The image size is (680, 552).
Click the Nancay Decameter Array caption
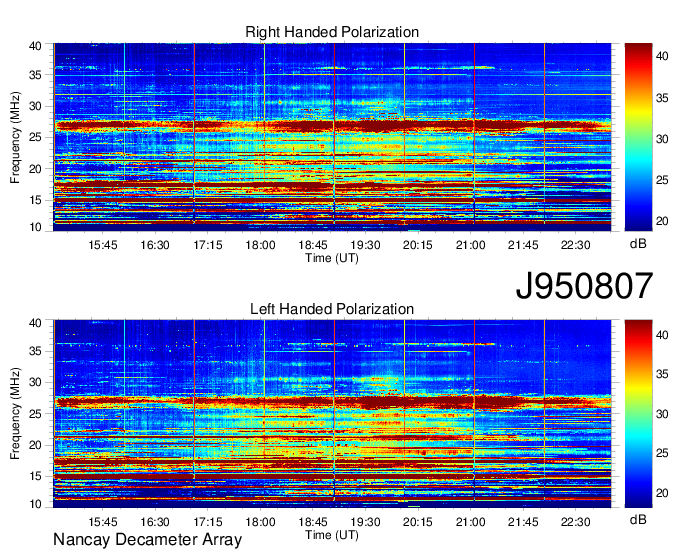147,540
